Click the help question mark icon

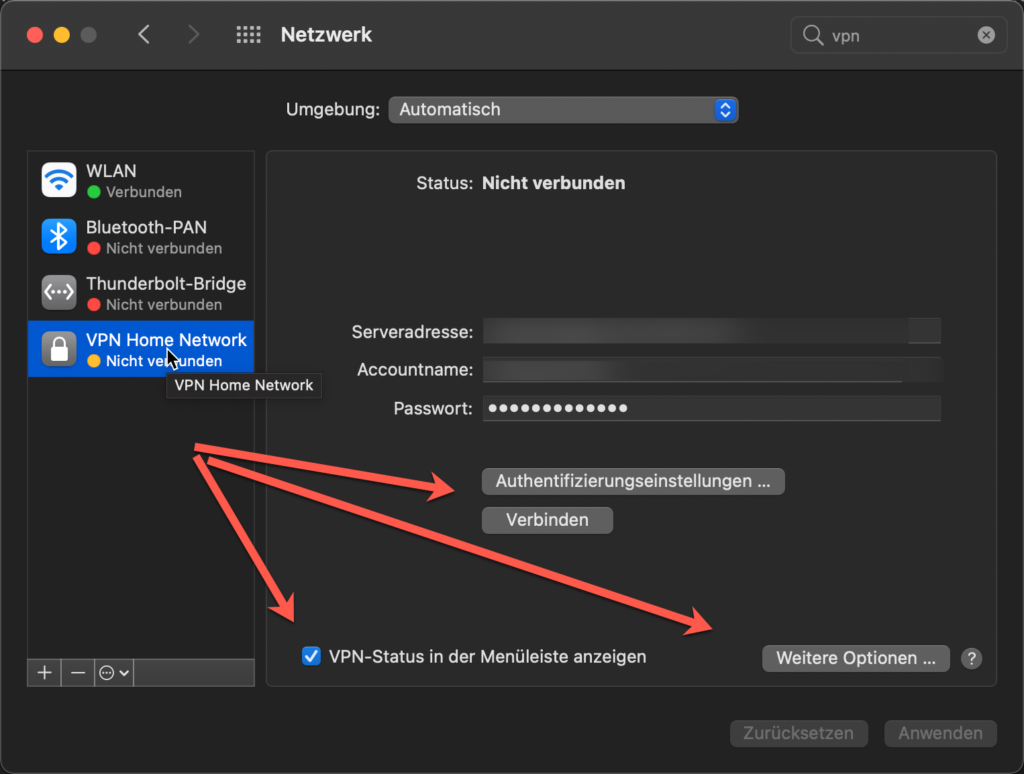970,658
